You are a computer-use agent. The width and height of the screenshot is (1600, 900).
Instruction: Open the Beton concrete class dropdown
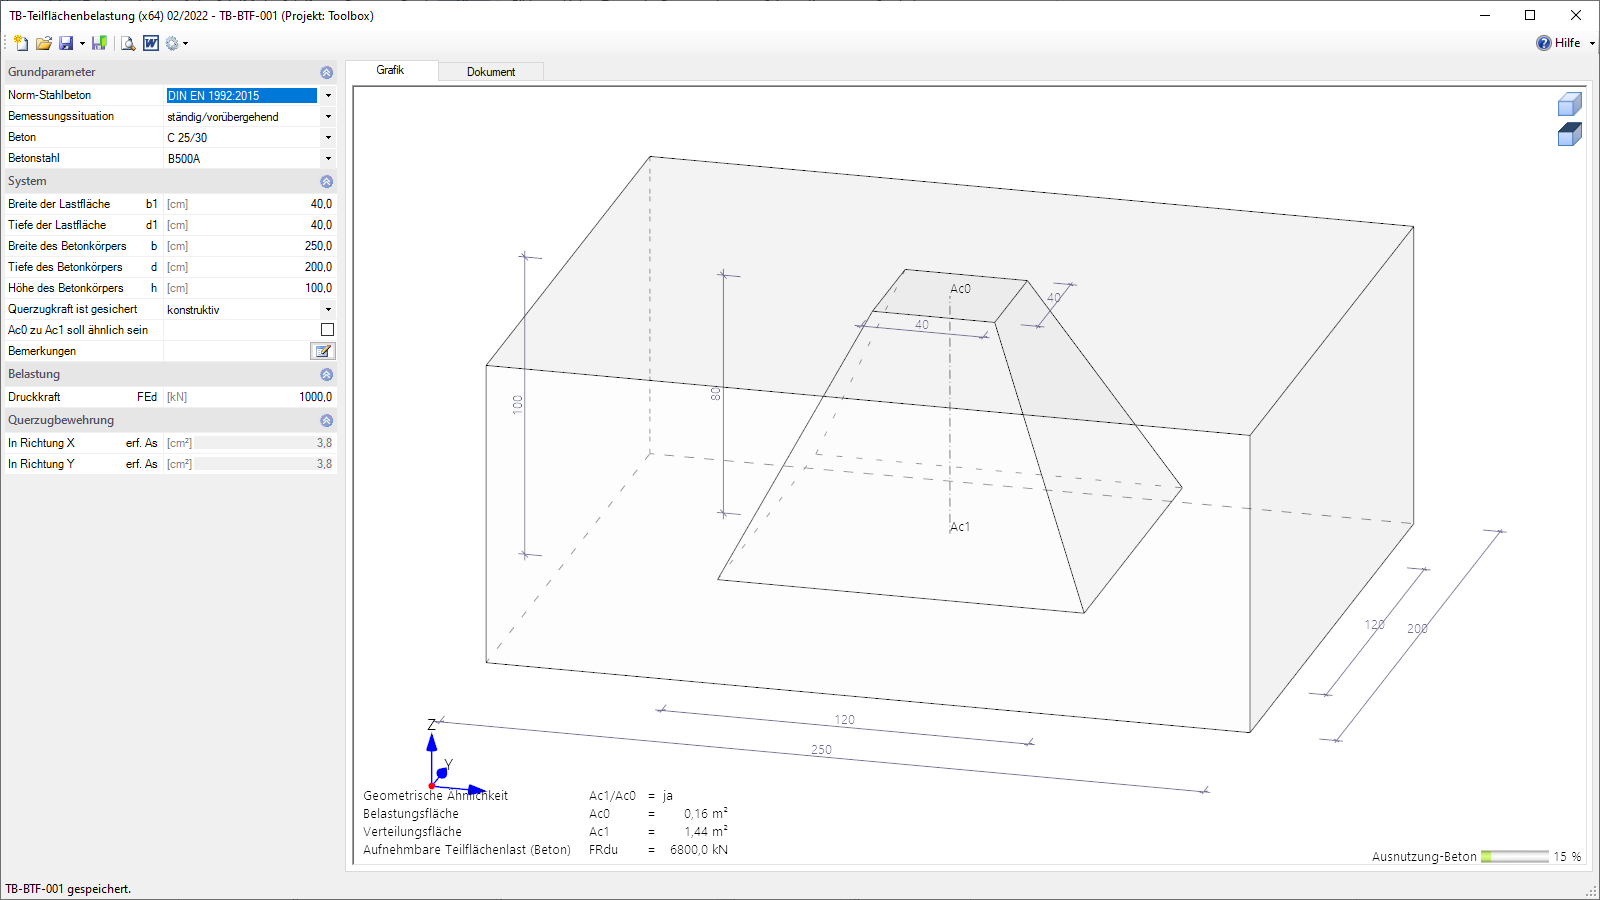click(x=328, y=138)
